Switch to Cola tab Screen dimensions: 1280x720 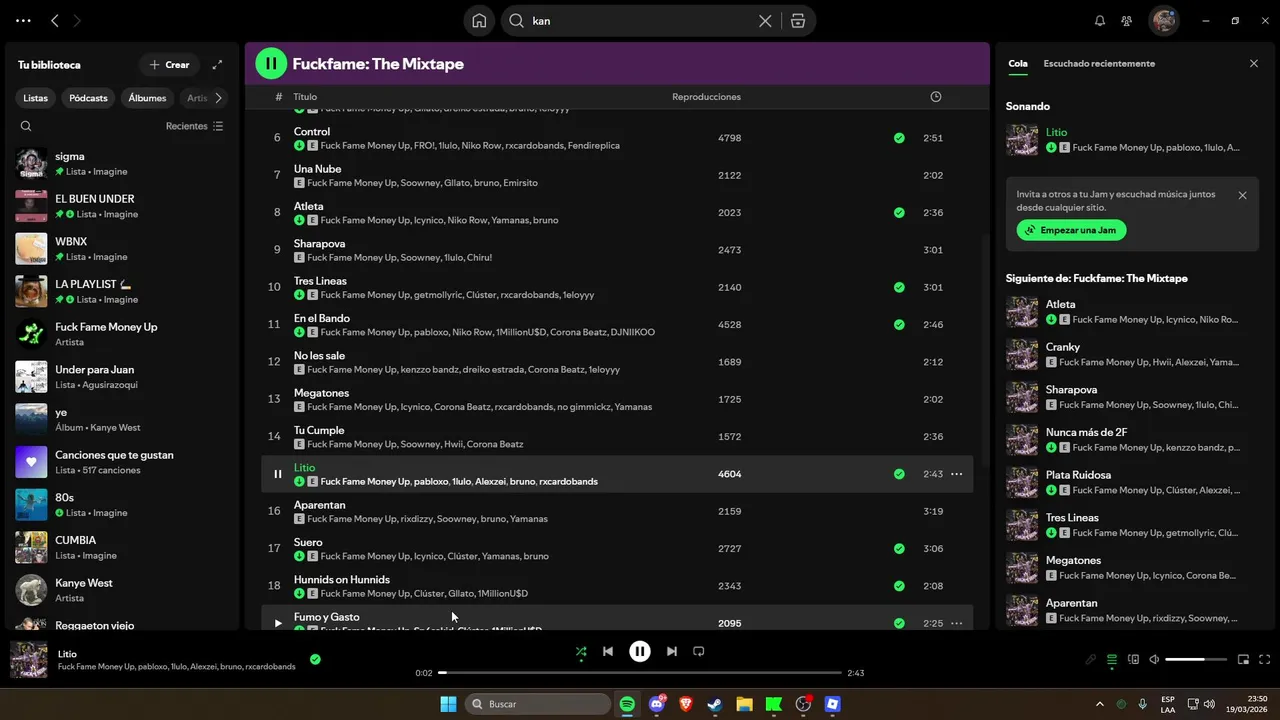(x=1018, y=63)
